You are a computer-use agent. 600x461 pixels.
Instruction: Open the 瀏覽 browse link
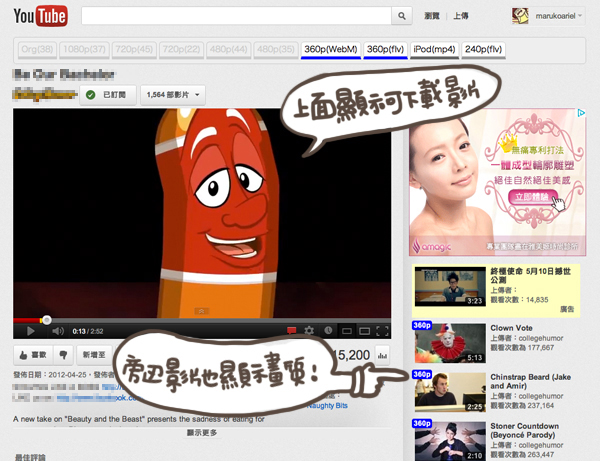click(432, 16)
